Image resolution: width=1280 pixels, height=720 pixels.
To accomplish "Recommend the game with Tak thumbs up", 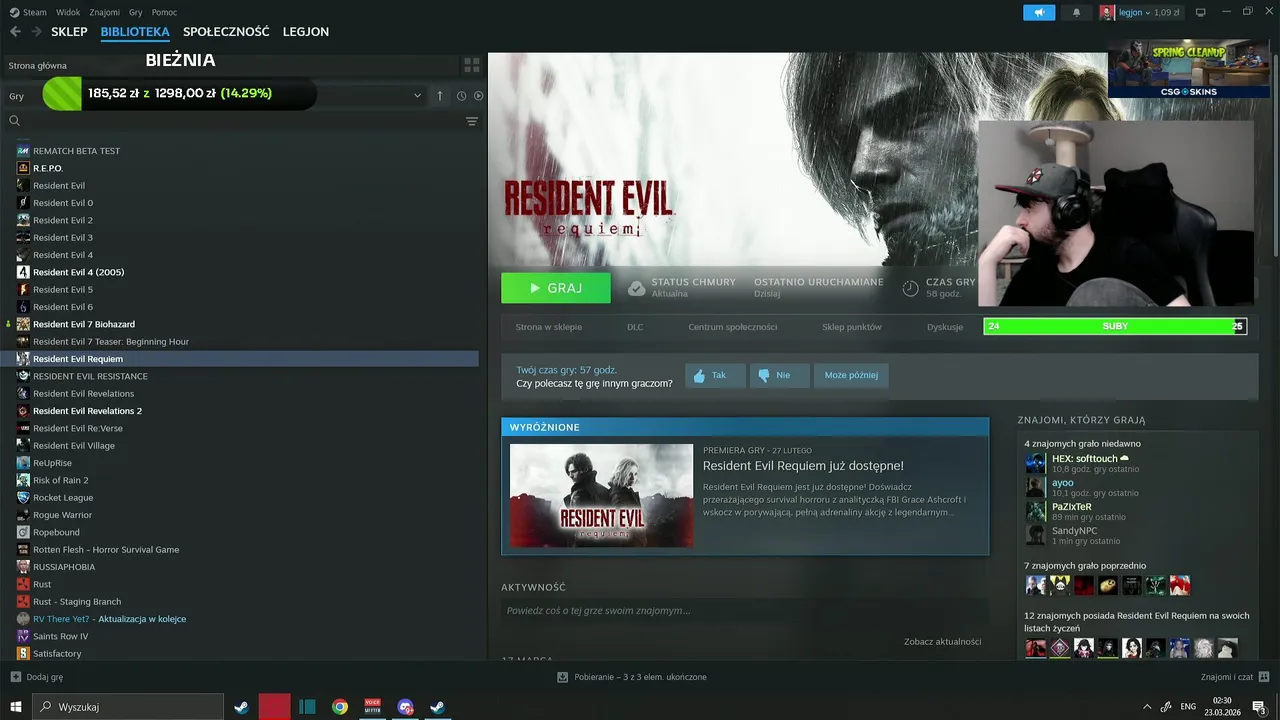I will 715,376.
